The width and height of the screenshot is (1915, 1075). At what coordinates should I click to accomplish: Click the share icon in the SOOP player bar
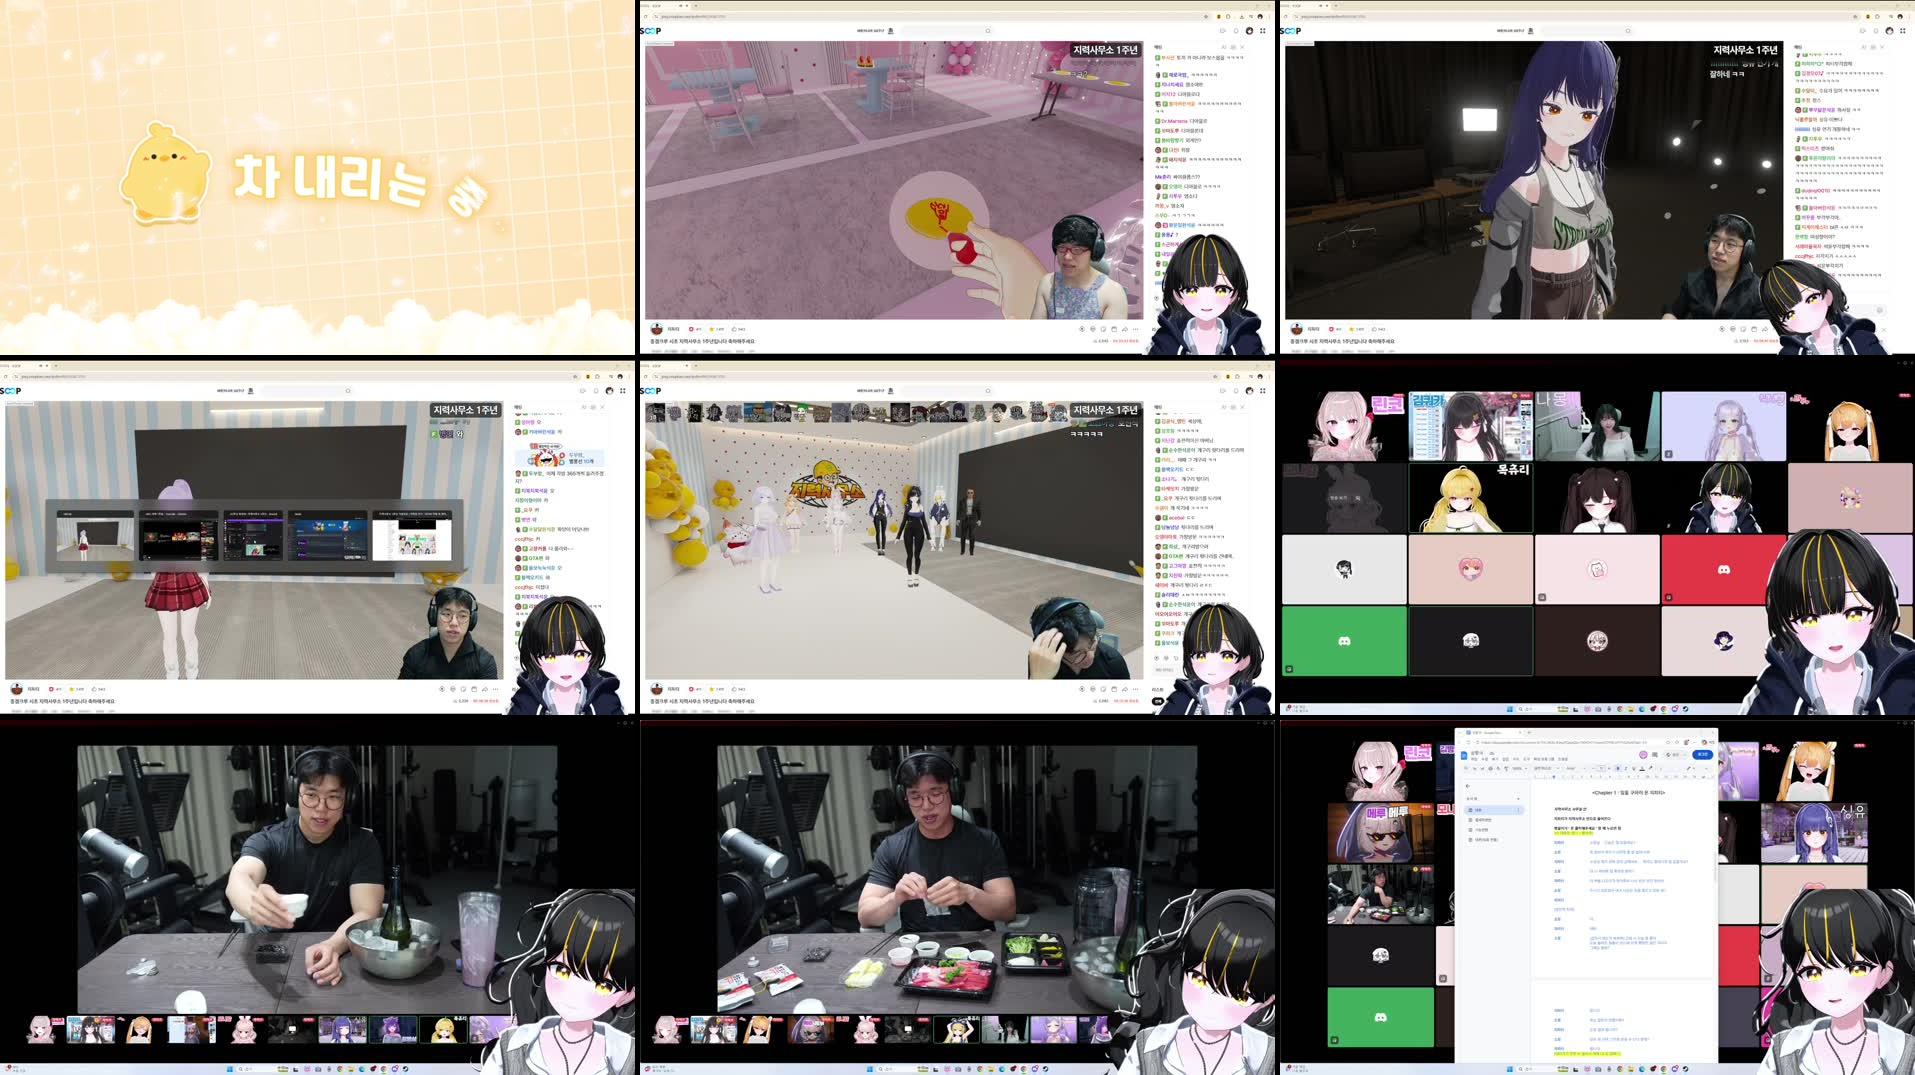pos(1123,329)
